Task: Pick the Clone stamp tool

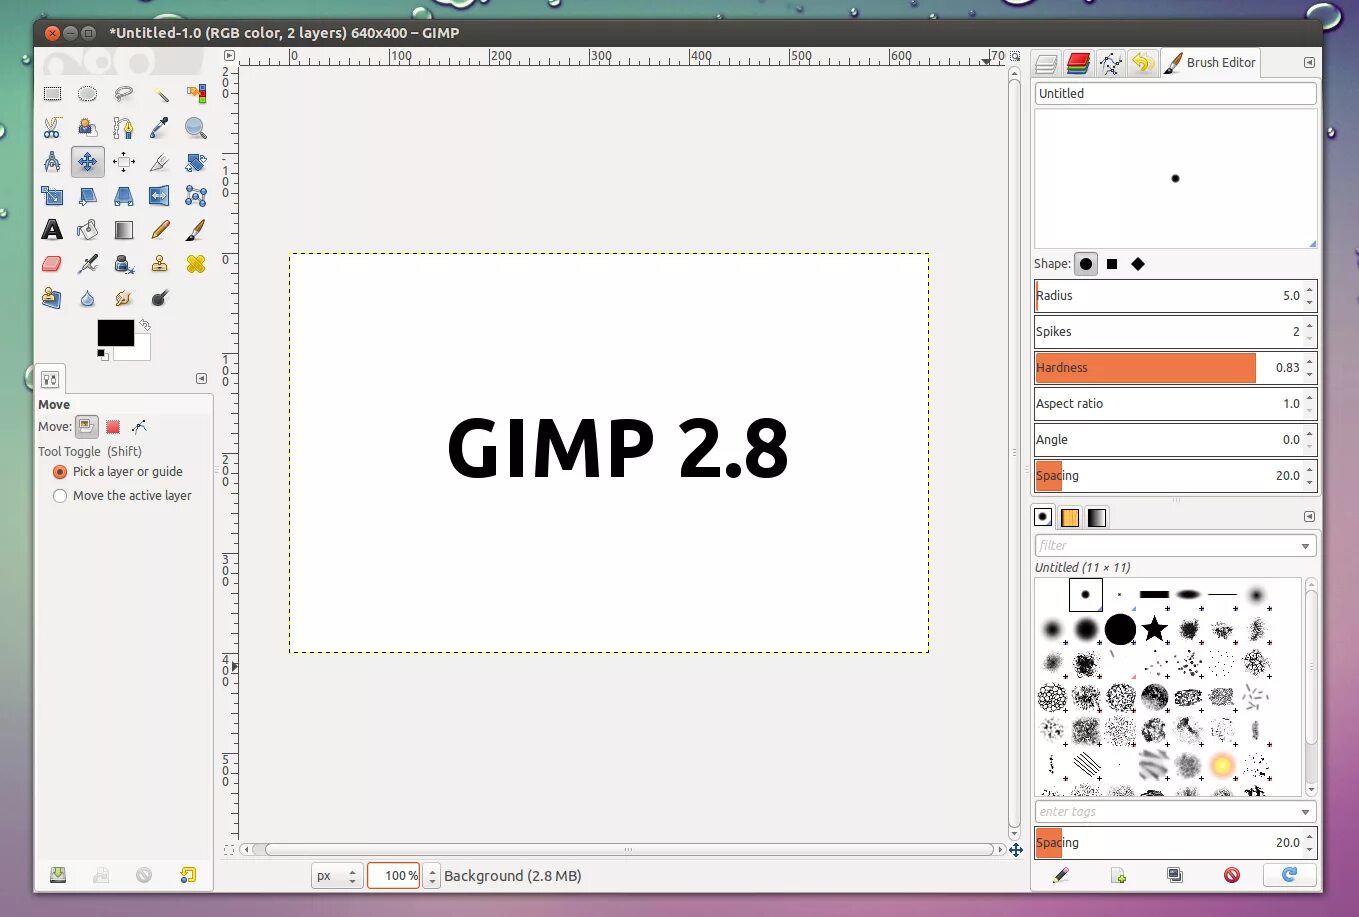Action: point(160,264)
